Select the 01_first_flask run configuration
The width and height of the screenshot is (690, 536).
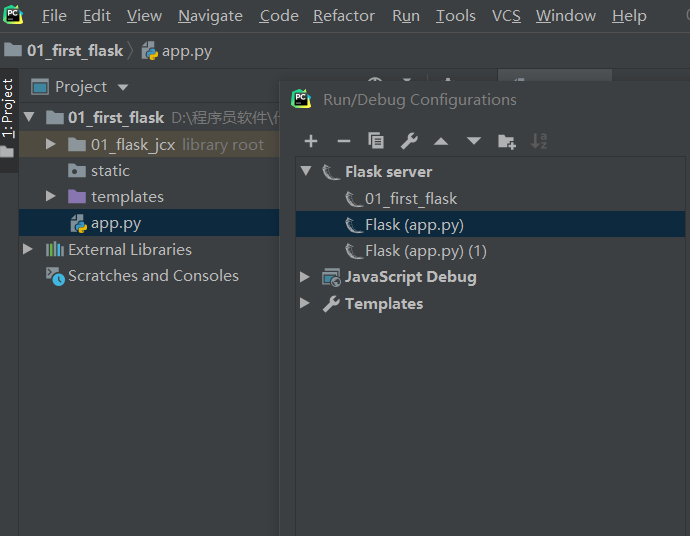(411, 198)
